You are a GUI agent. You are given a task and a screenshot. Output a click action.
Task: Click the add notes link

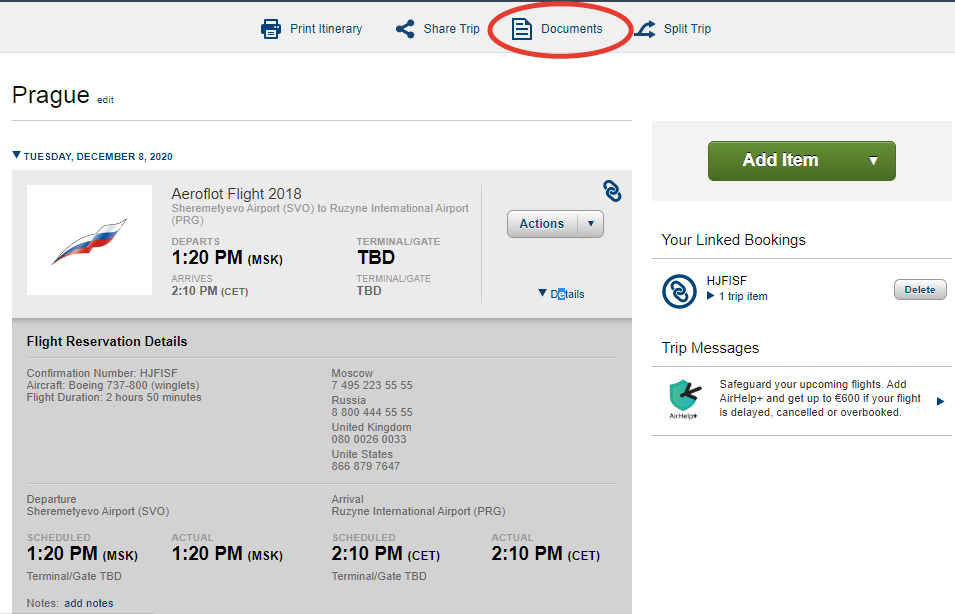[89, 603]
